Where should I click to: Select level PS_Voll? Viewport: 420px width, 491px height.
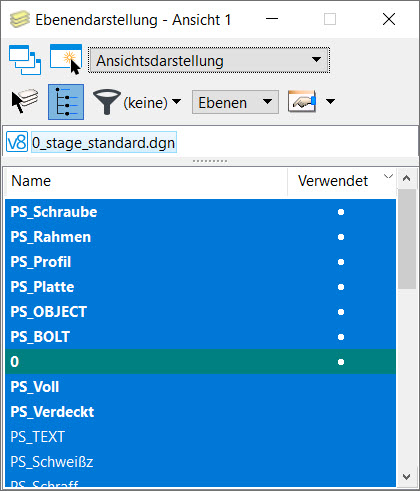tap(200, 387)
